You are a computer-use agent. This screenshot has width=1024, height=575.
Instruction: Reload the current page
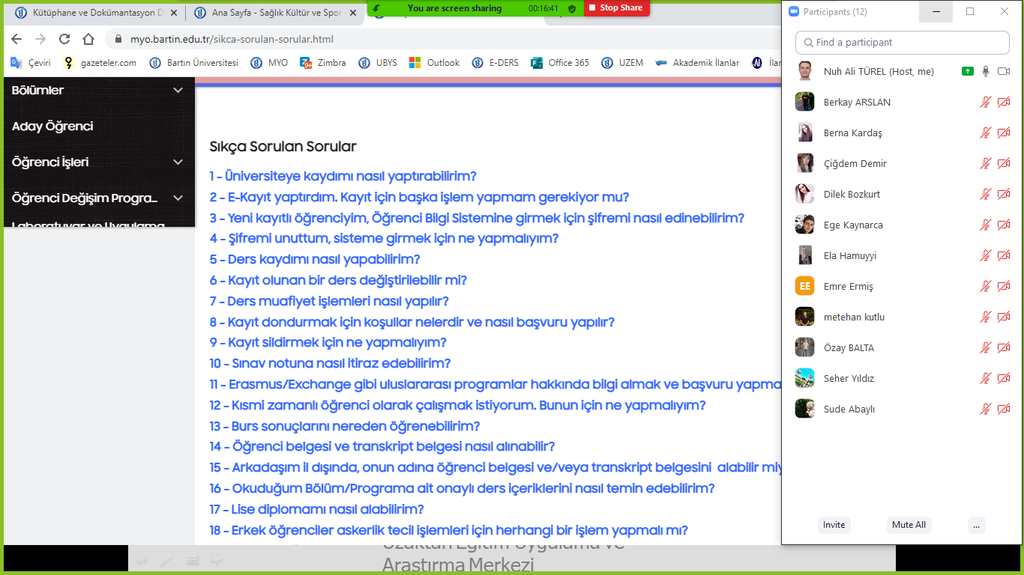[x=64, y=39]
